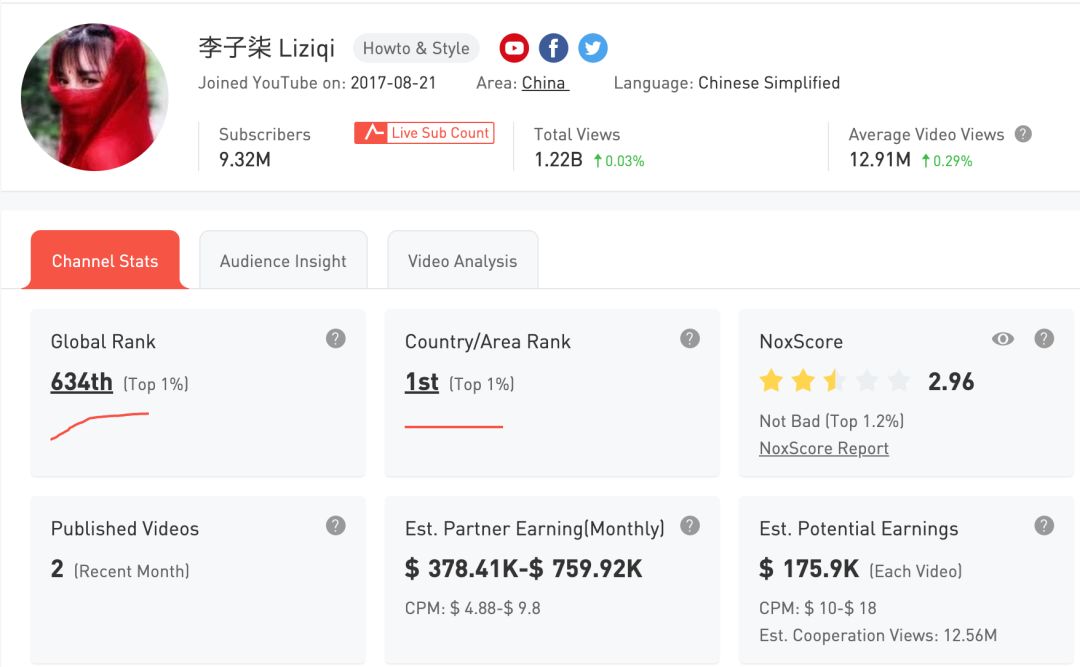Open the YouTube channel icon link
The width and height of the screenshot is (1080, 667).
[x=514, y=48]
